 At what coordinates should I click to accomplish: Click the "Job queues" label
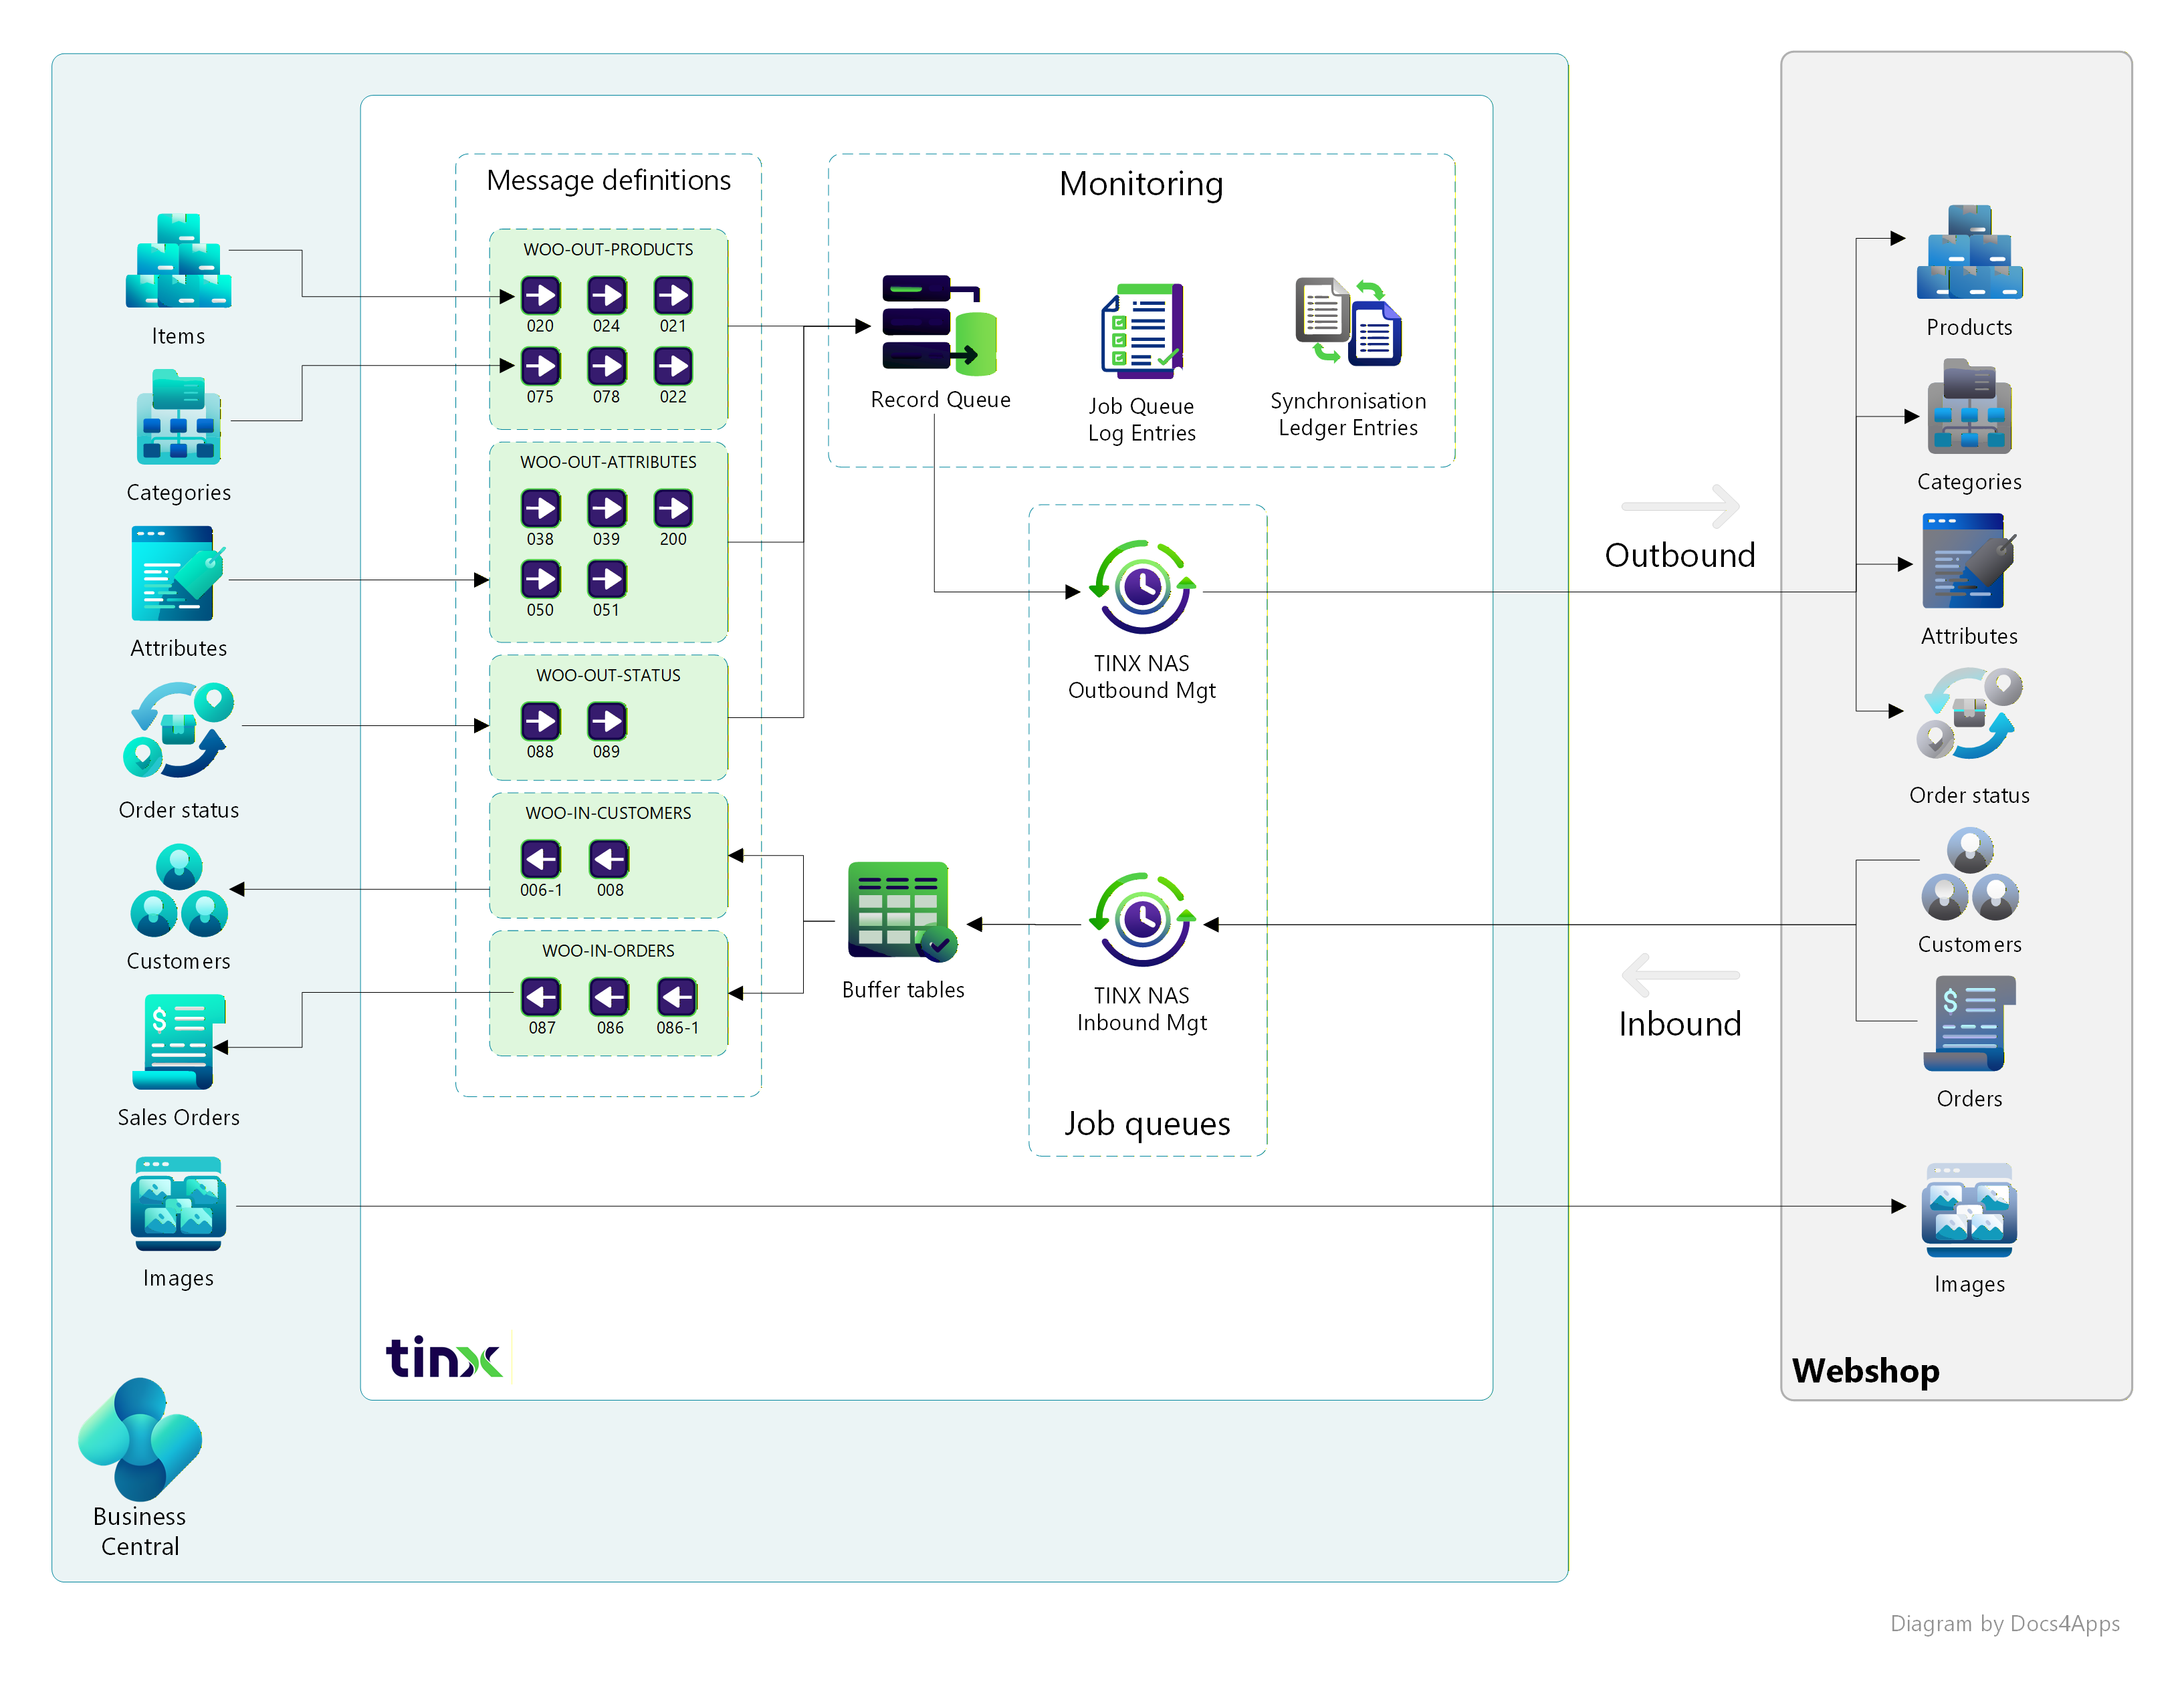click(1147, 1124)
